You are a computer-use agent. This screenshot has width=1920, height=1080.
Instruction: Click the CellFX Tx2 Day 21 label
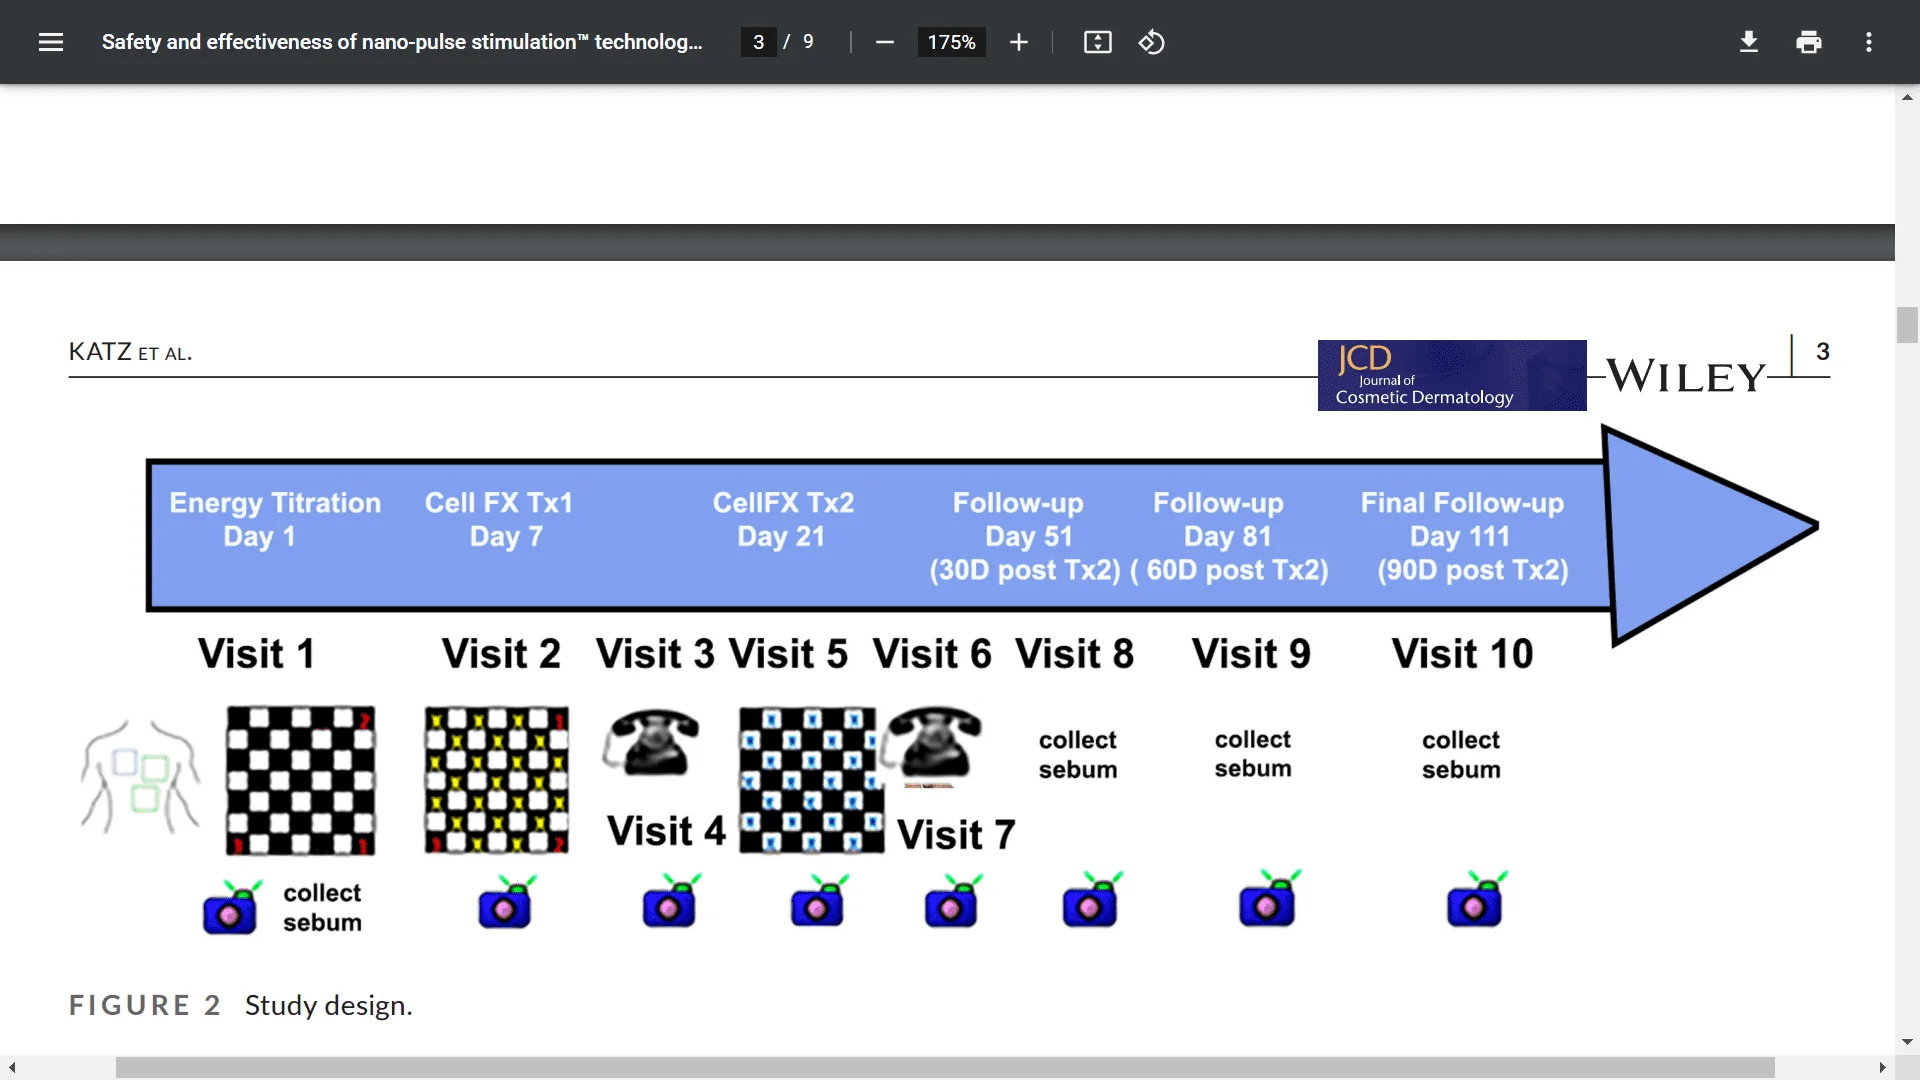tap(783, 519)
